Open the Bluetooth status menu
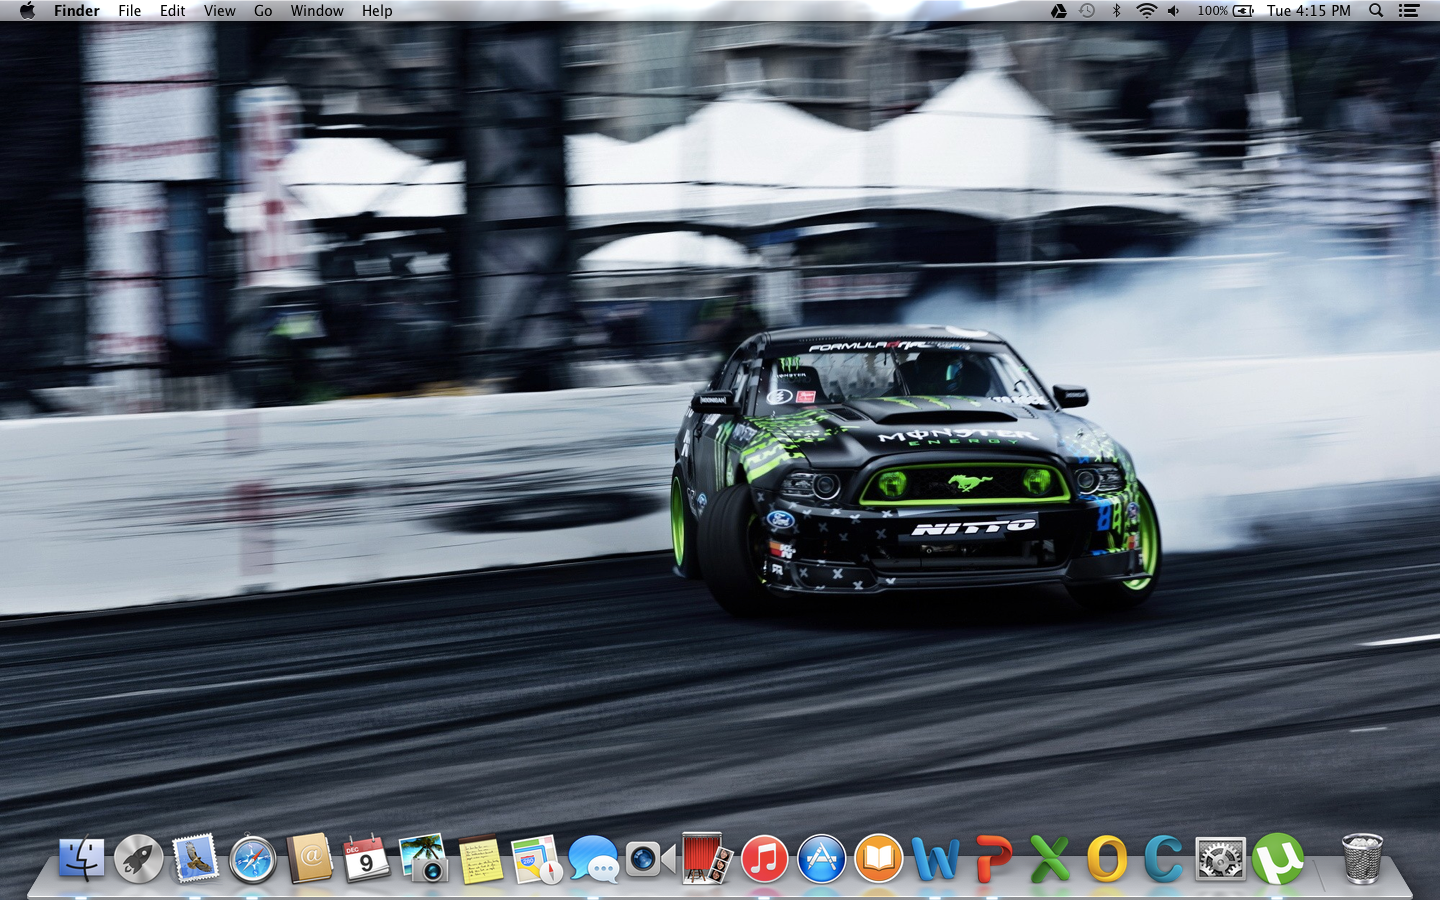 pyautogui.click(x=1116, y=11)
